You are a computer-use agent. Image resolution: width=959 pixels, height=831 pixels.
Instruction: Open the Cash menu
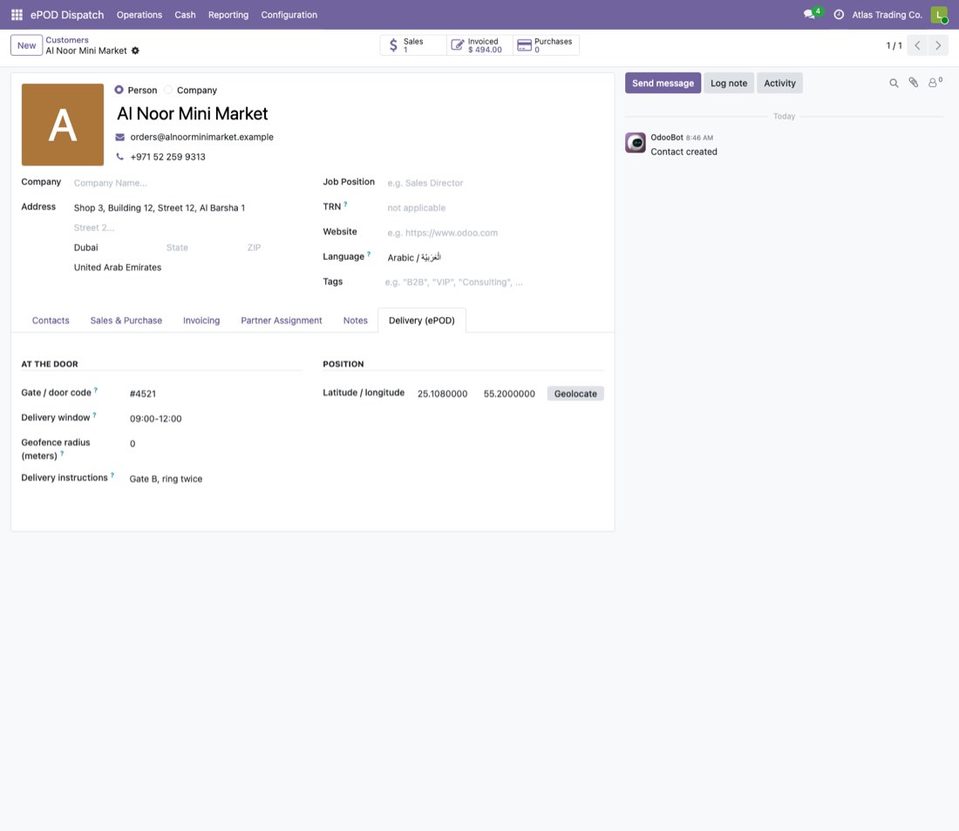tap(185, 15)
